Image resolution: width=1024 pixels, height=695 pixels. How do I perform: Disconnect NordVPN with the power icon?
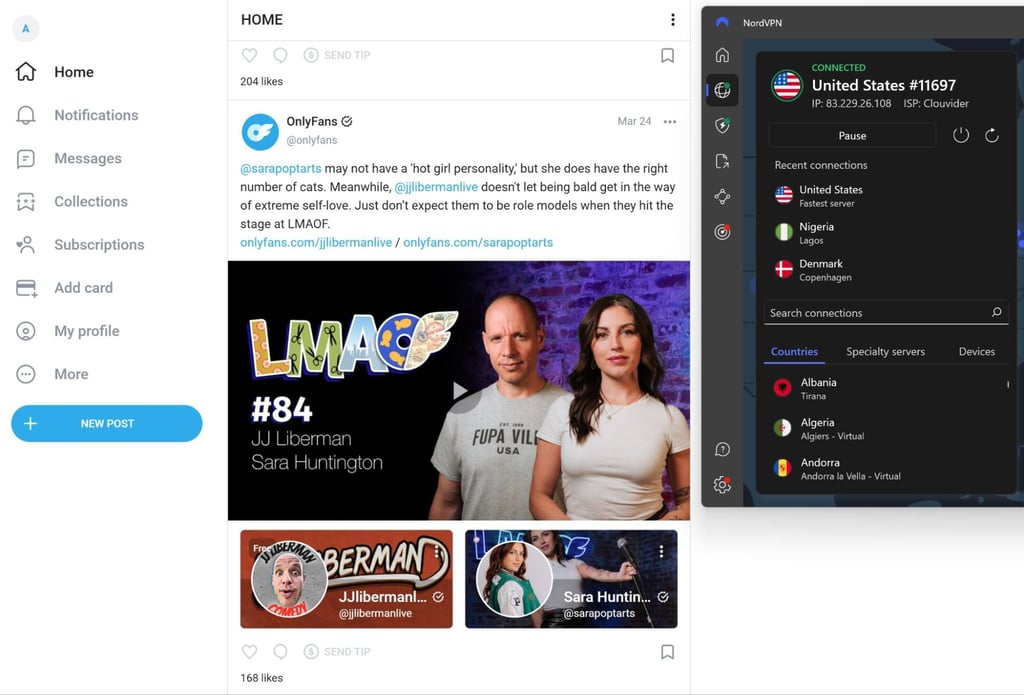point(961,135)
